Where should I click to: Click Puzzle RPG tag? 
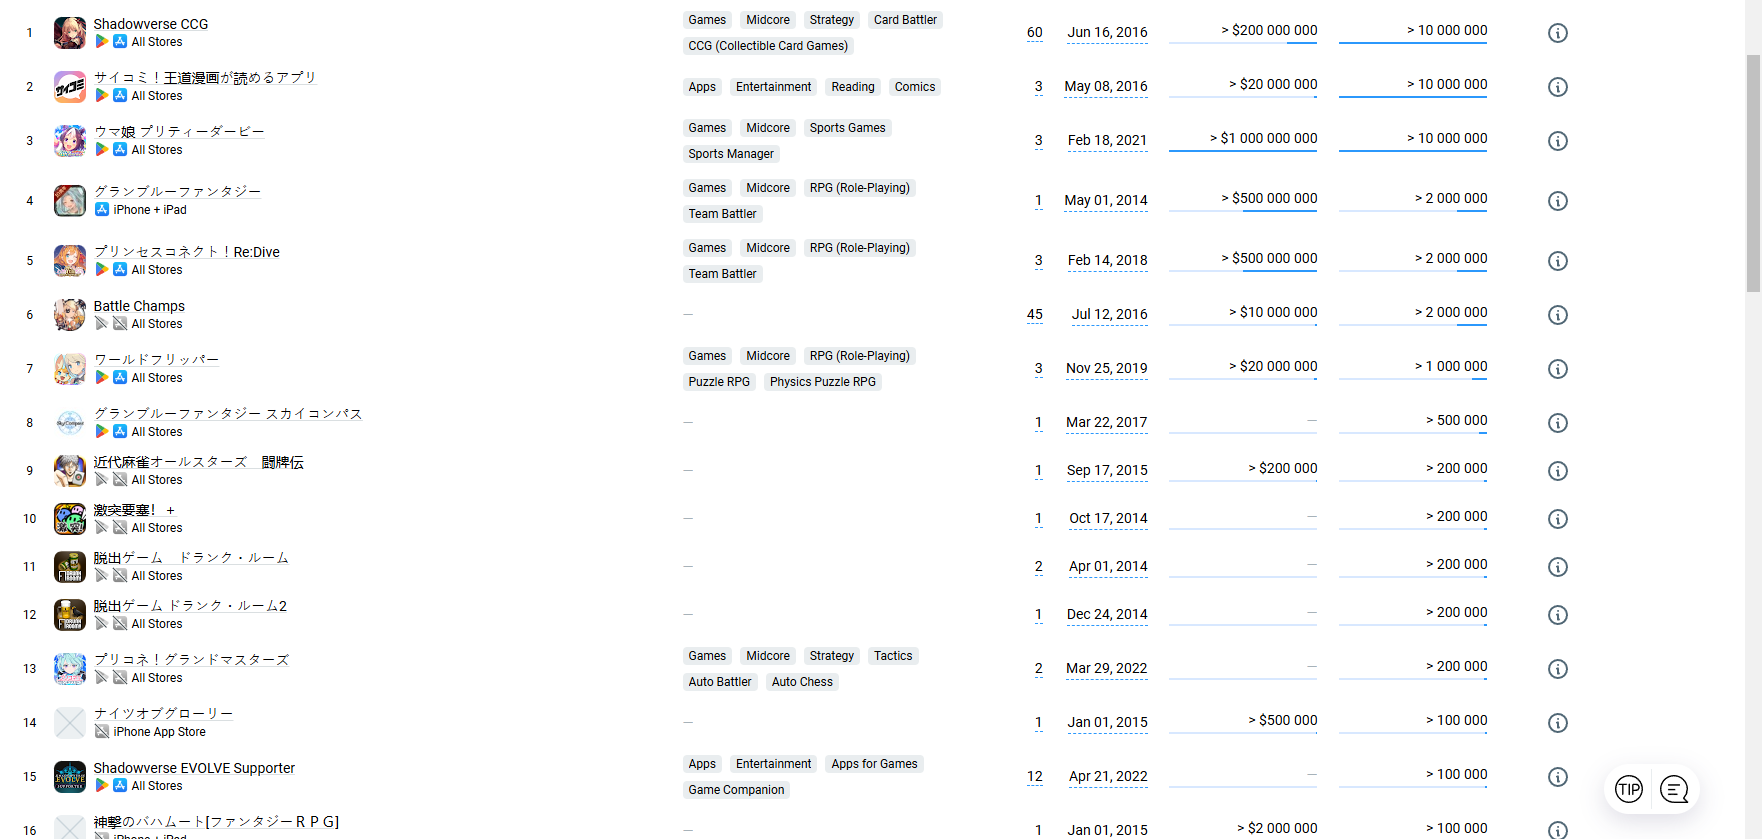coord(719,382)
